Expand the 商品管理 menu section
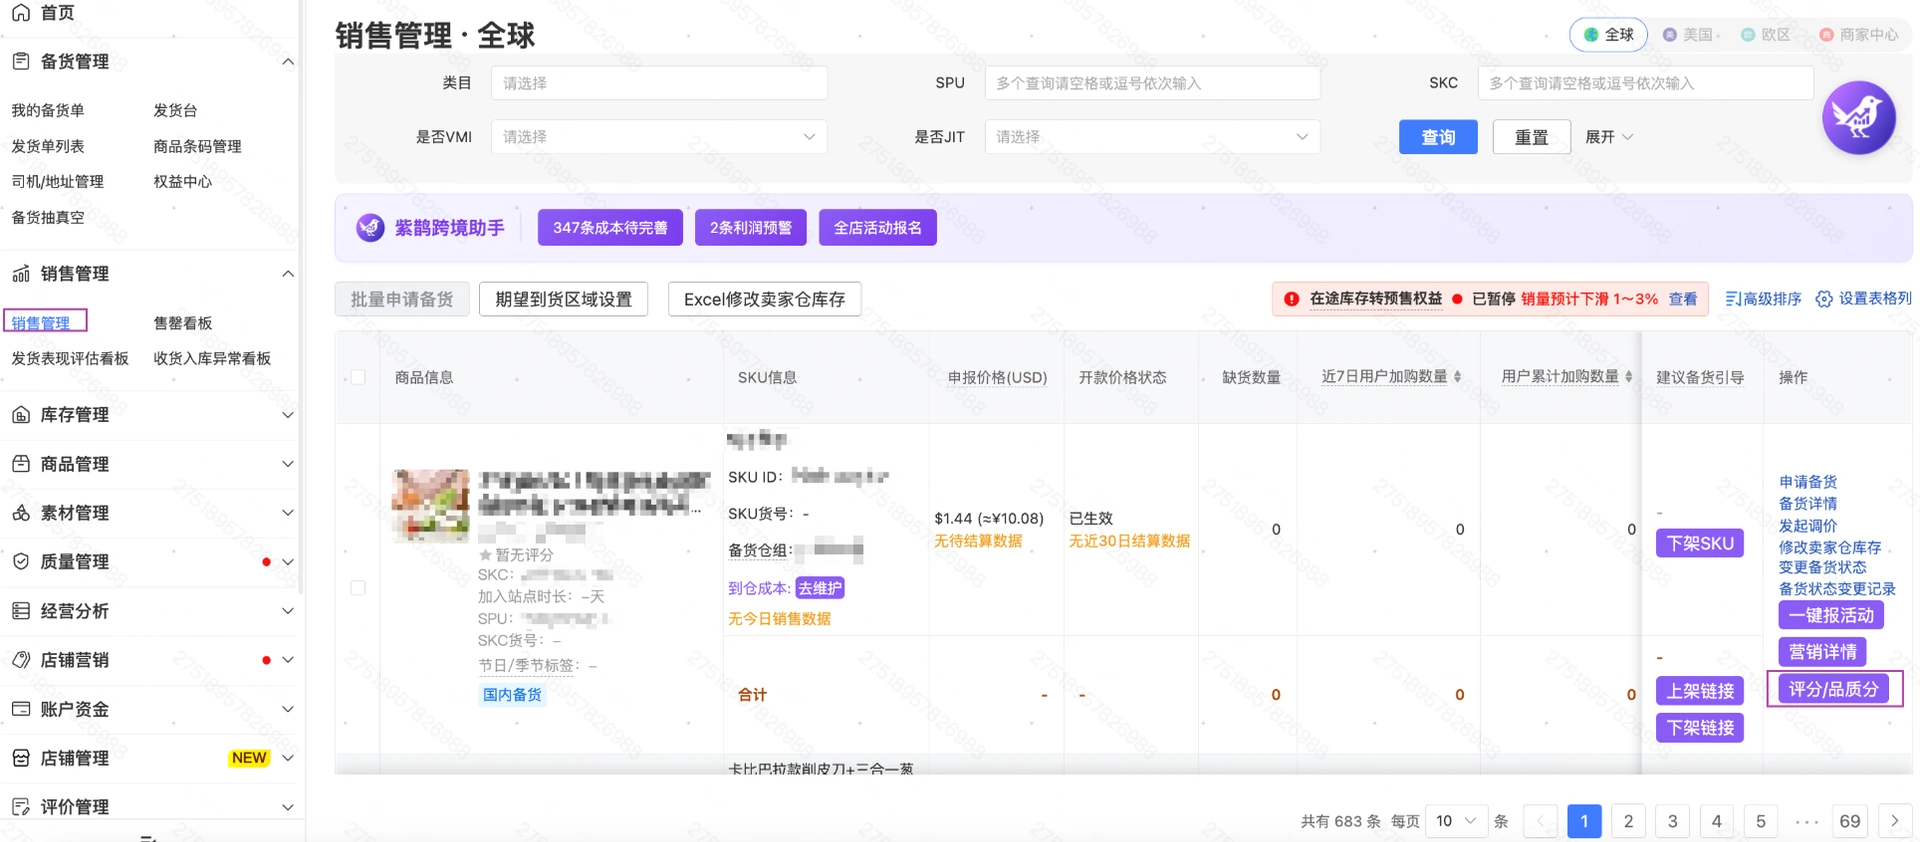The width and height of the screenshot is (1920, 842). pyautogui.click(x=288, y=463)
